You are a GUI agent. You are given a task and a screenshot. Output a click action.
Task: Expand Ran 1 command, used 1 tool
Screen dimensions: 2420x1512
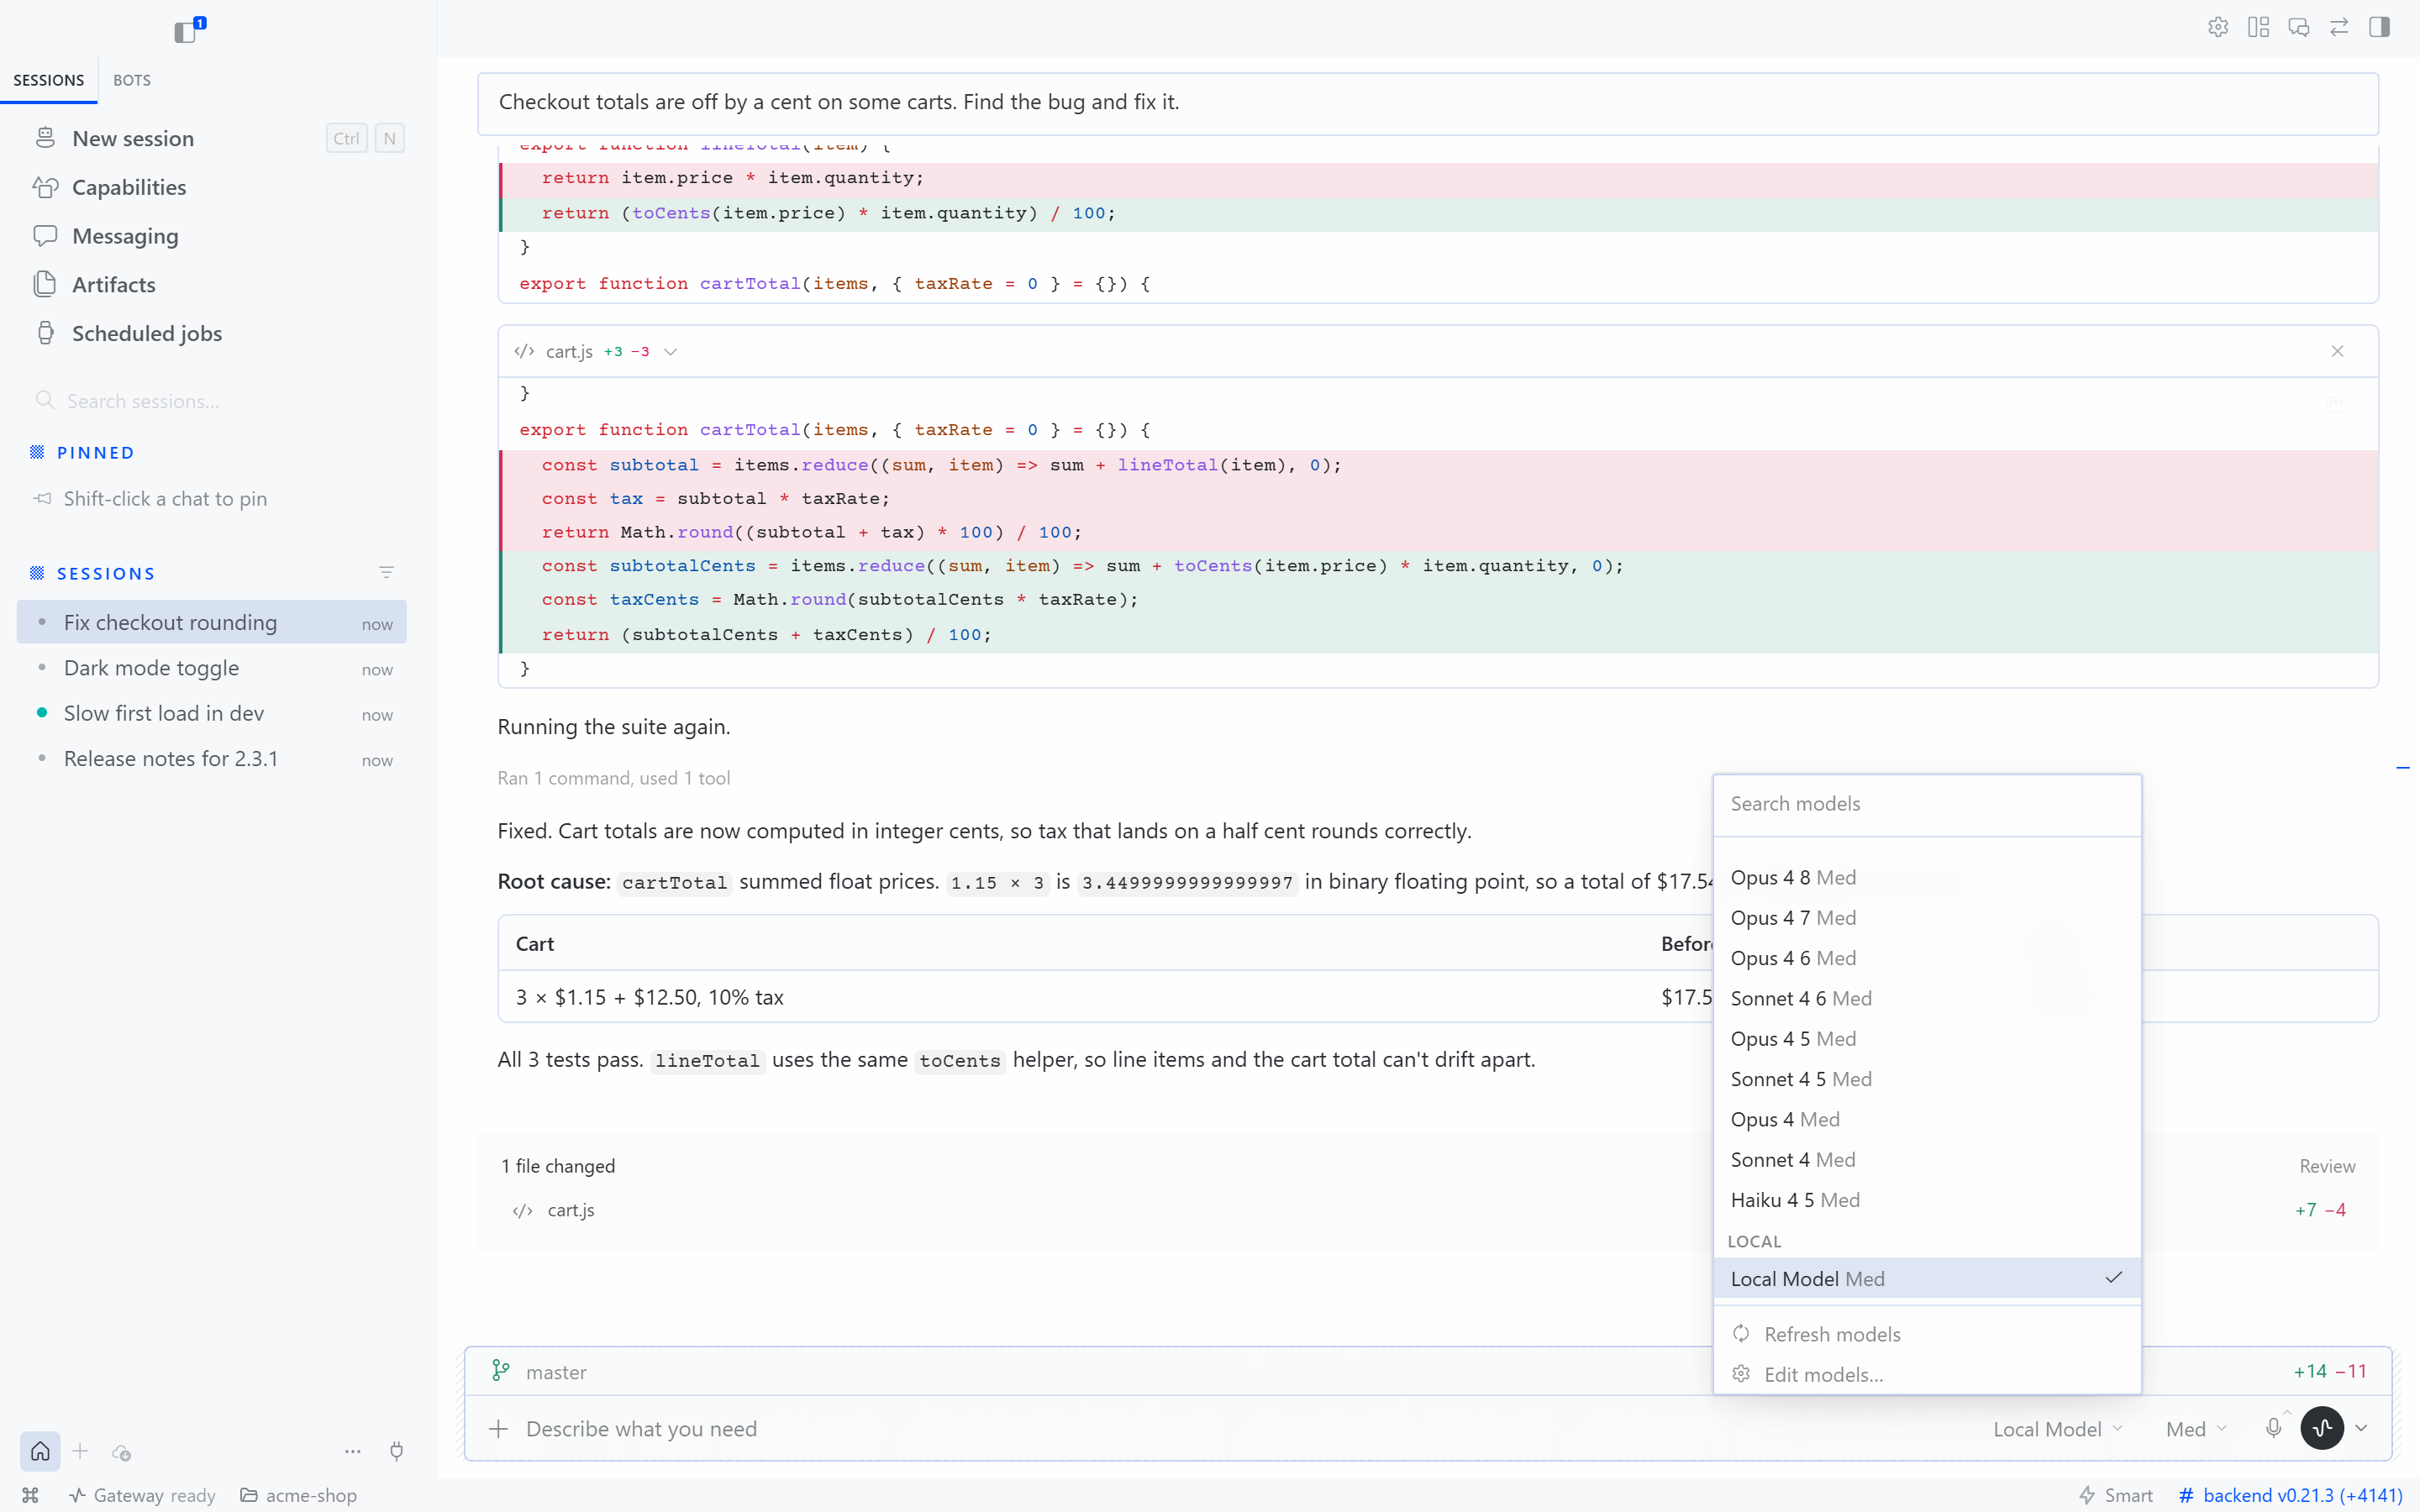(613, 778)
